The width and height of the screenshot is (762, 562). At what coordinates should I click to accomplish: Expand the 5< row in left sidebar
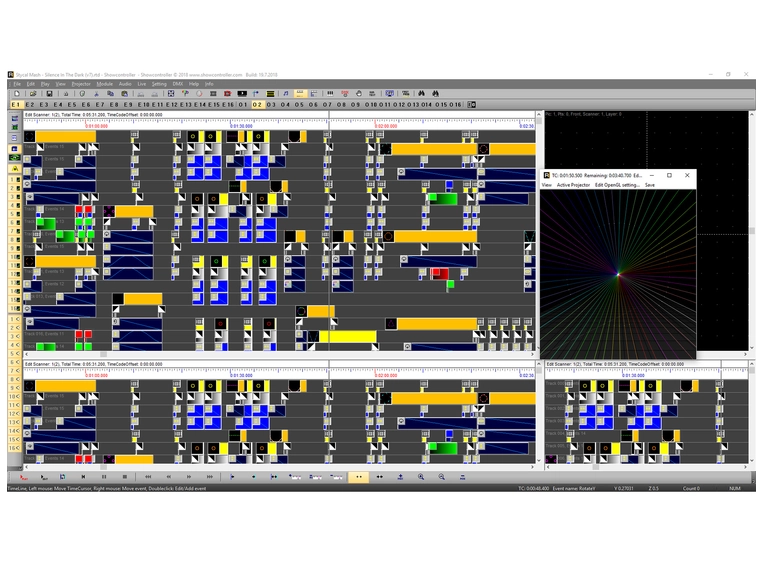15,353
